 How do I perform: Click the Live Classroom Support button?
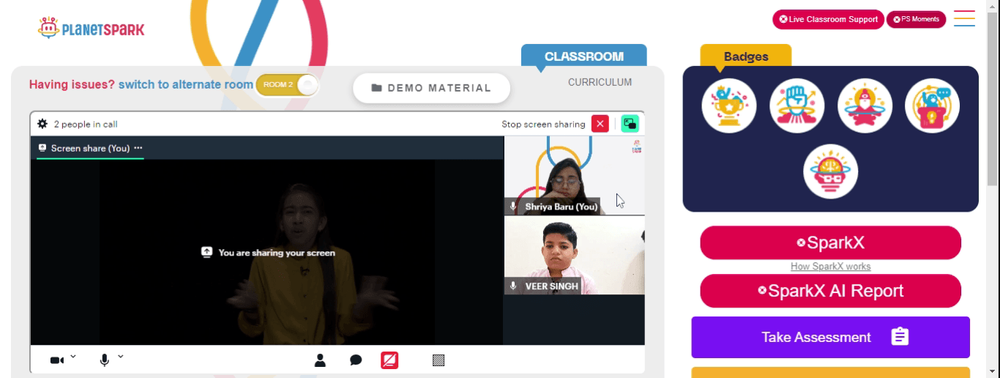(828, 19)
